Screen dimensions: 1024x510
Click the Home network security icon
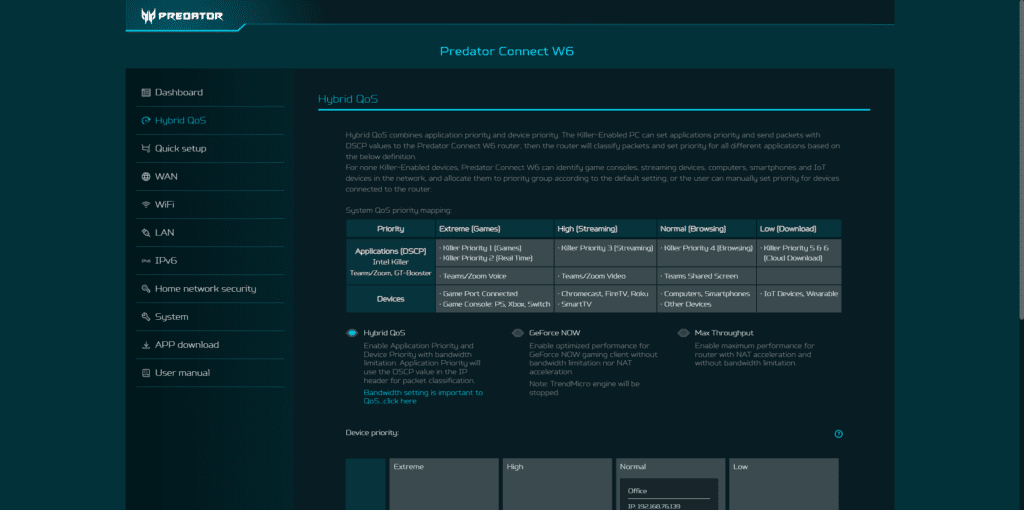[x=146, y=289]
